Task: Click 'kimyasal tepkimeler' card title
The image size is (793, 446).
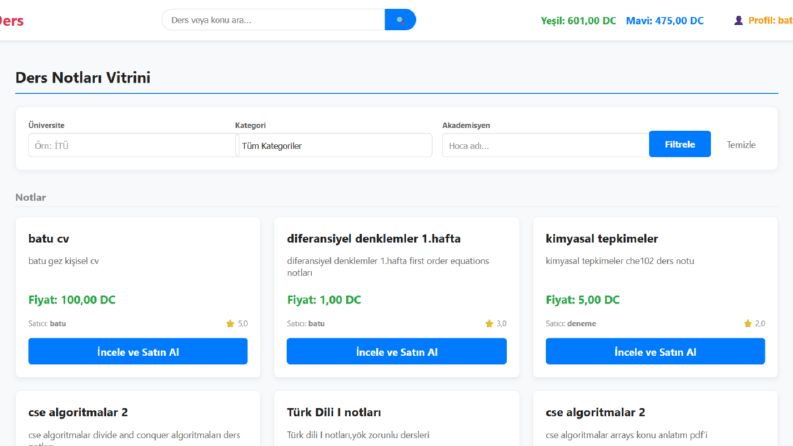Action: [602, 239]
